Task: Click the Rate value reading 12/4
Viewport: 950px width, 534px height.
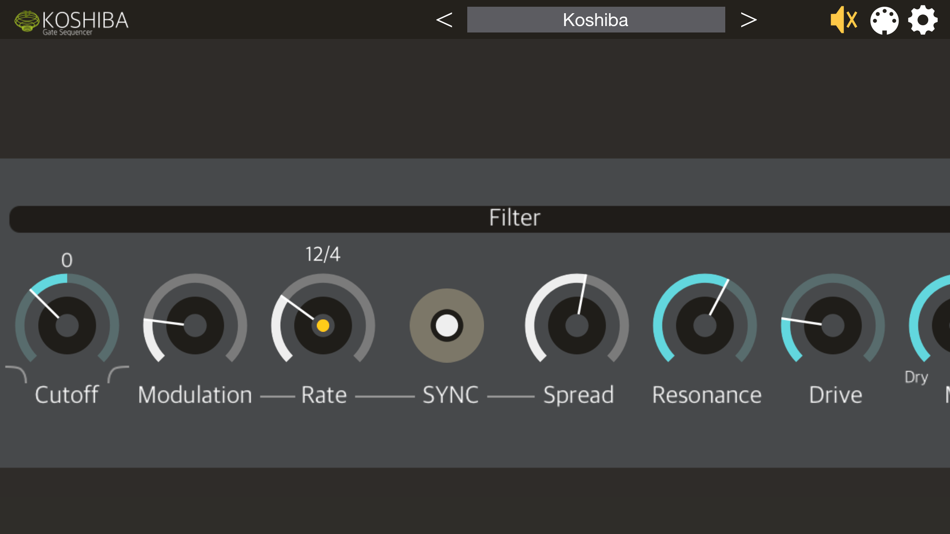Action: pyautogui.click(x=323, y=255)
